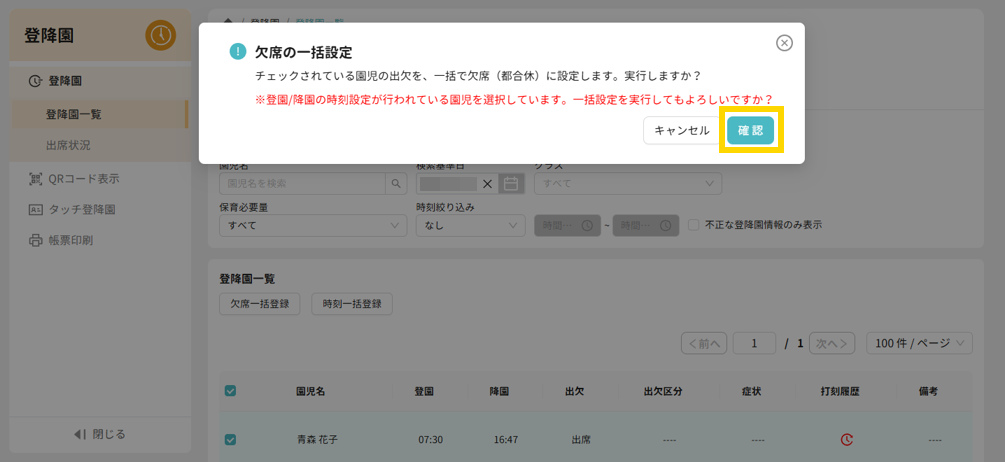
Task: Open the calendar date picker icon
Action: coord(511,184)
